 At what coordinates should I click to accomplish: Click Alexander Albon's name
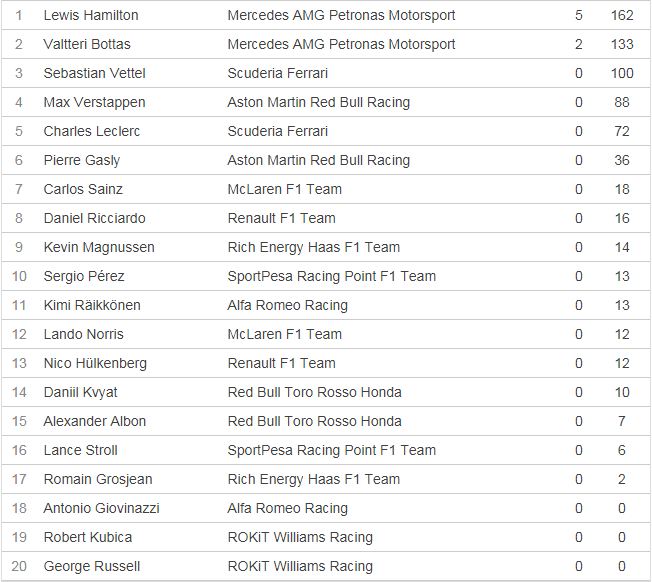[96, 421]
